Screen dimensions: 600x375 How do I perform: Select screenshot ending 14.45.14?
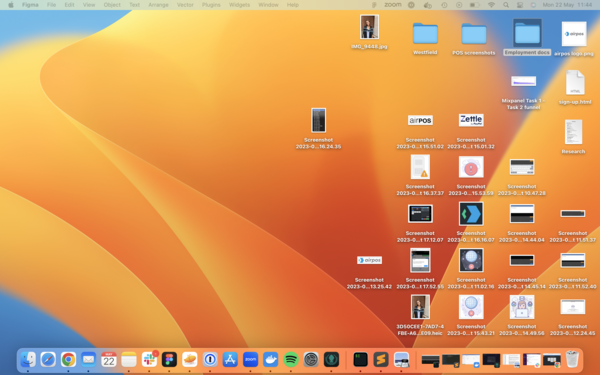point(522,271)
